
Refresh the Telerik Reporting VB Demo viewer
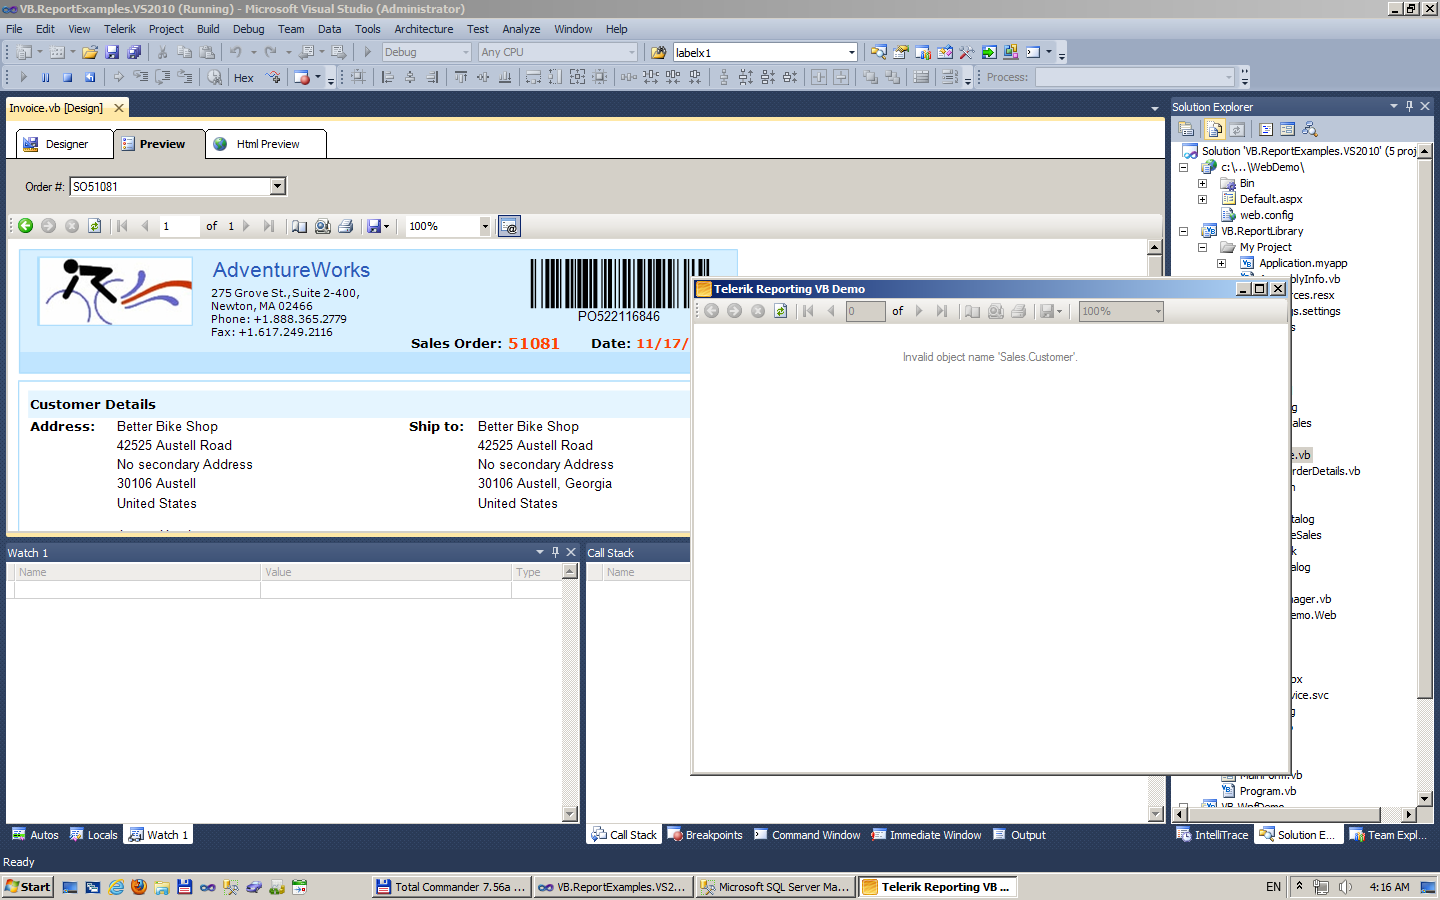coord(780,311)
